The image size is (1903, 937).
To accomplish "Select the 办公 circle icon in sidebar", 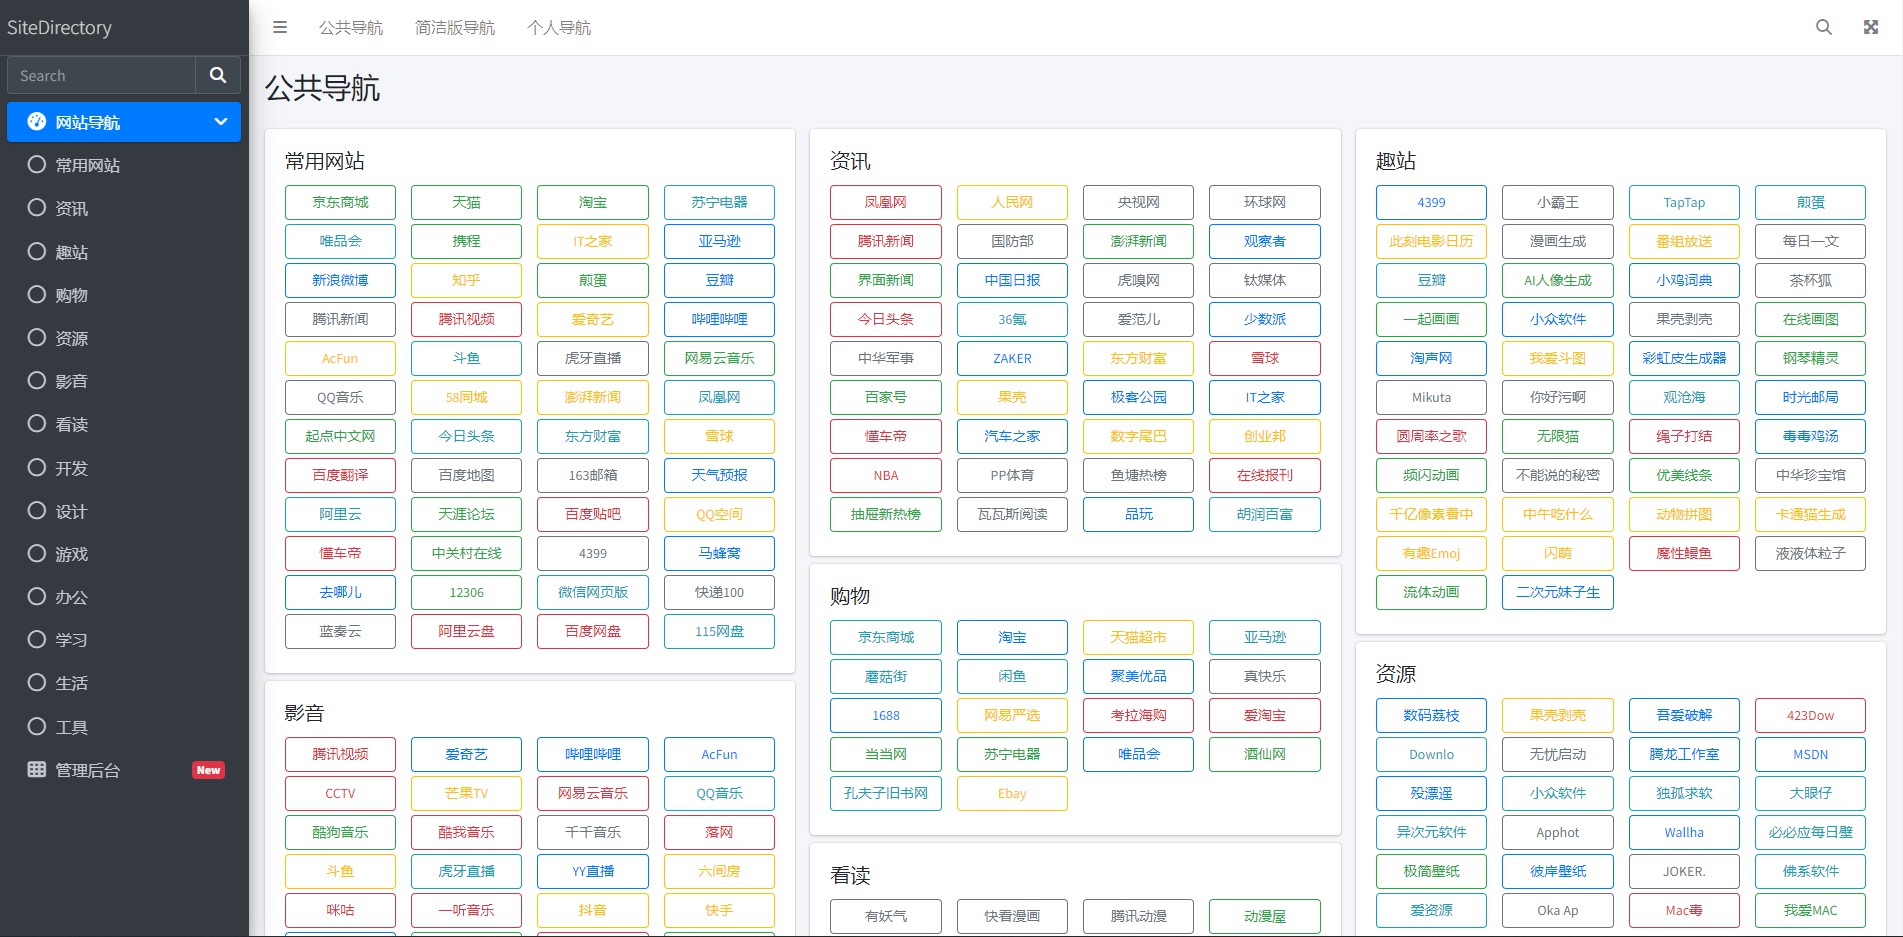I will [x=37, y=596].
